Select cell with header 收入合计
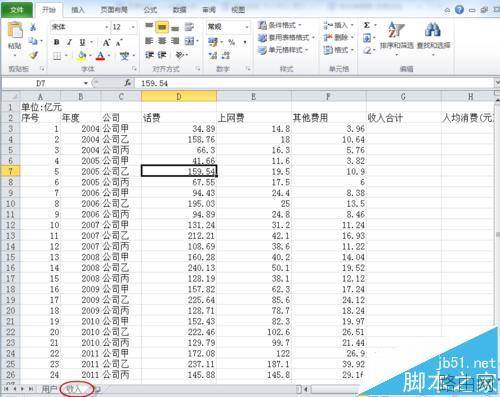The image size is (500, 397). coord(404,118)
